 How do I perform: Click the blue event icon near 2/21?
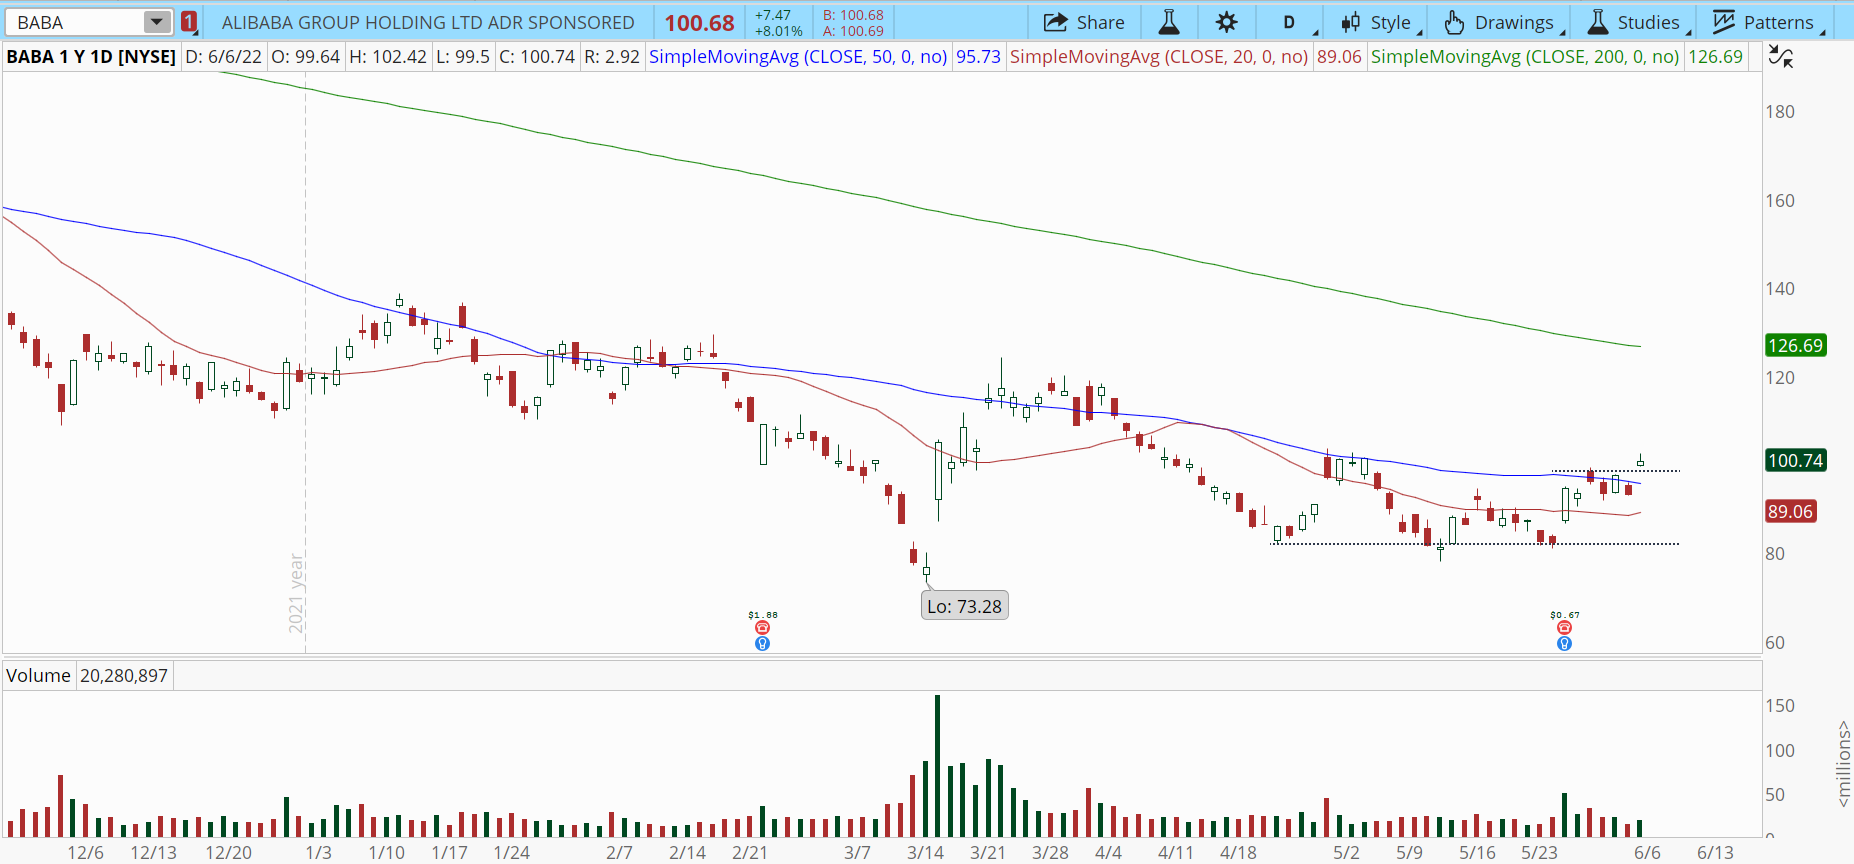pyautogui.click(x=762, y=643)
